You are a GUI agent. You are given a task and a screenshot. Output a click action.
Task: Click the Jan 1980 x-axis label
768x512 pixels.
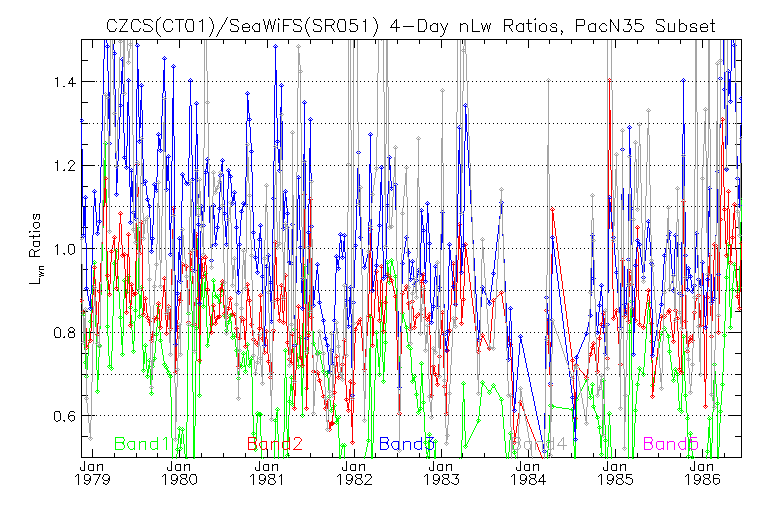(x=179, y=473)
